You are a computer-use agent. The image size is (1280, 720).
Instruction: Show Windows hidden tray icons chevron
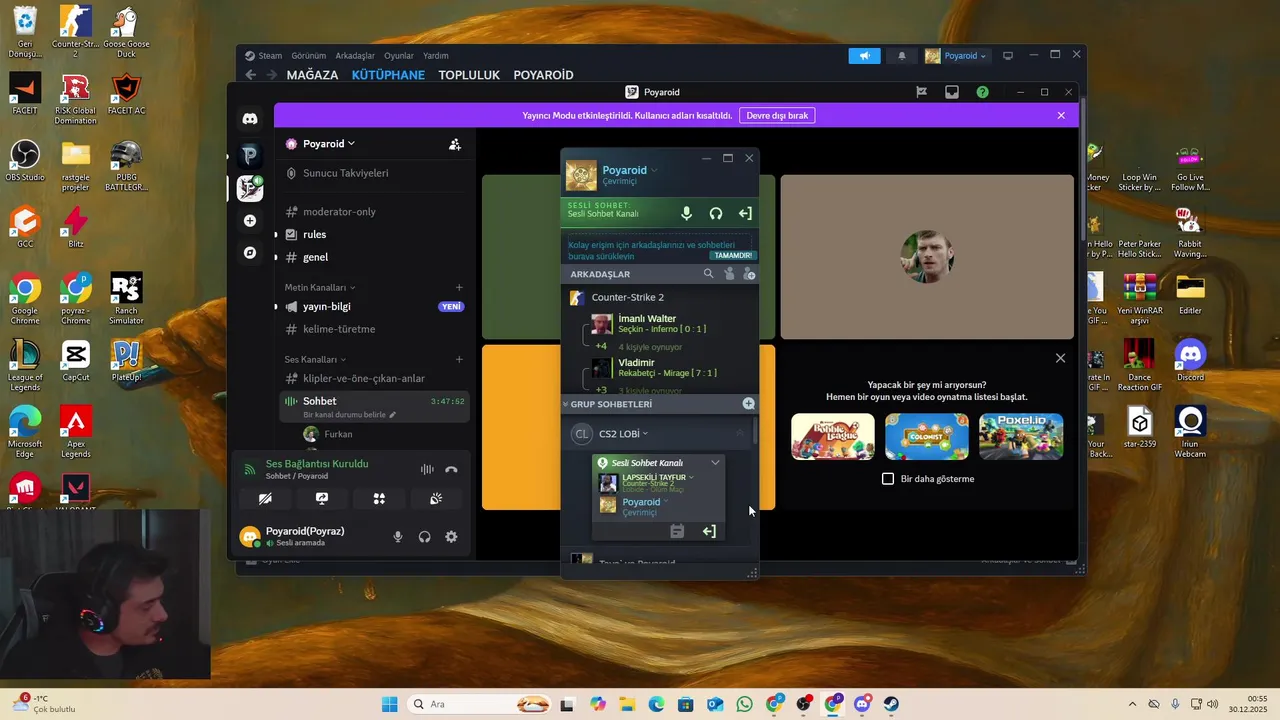click(1132, 704)
